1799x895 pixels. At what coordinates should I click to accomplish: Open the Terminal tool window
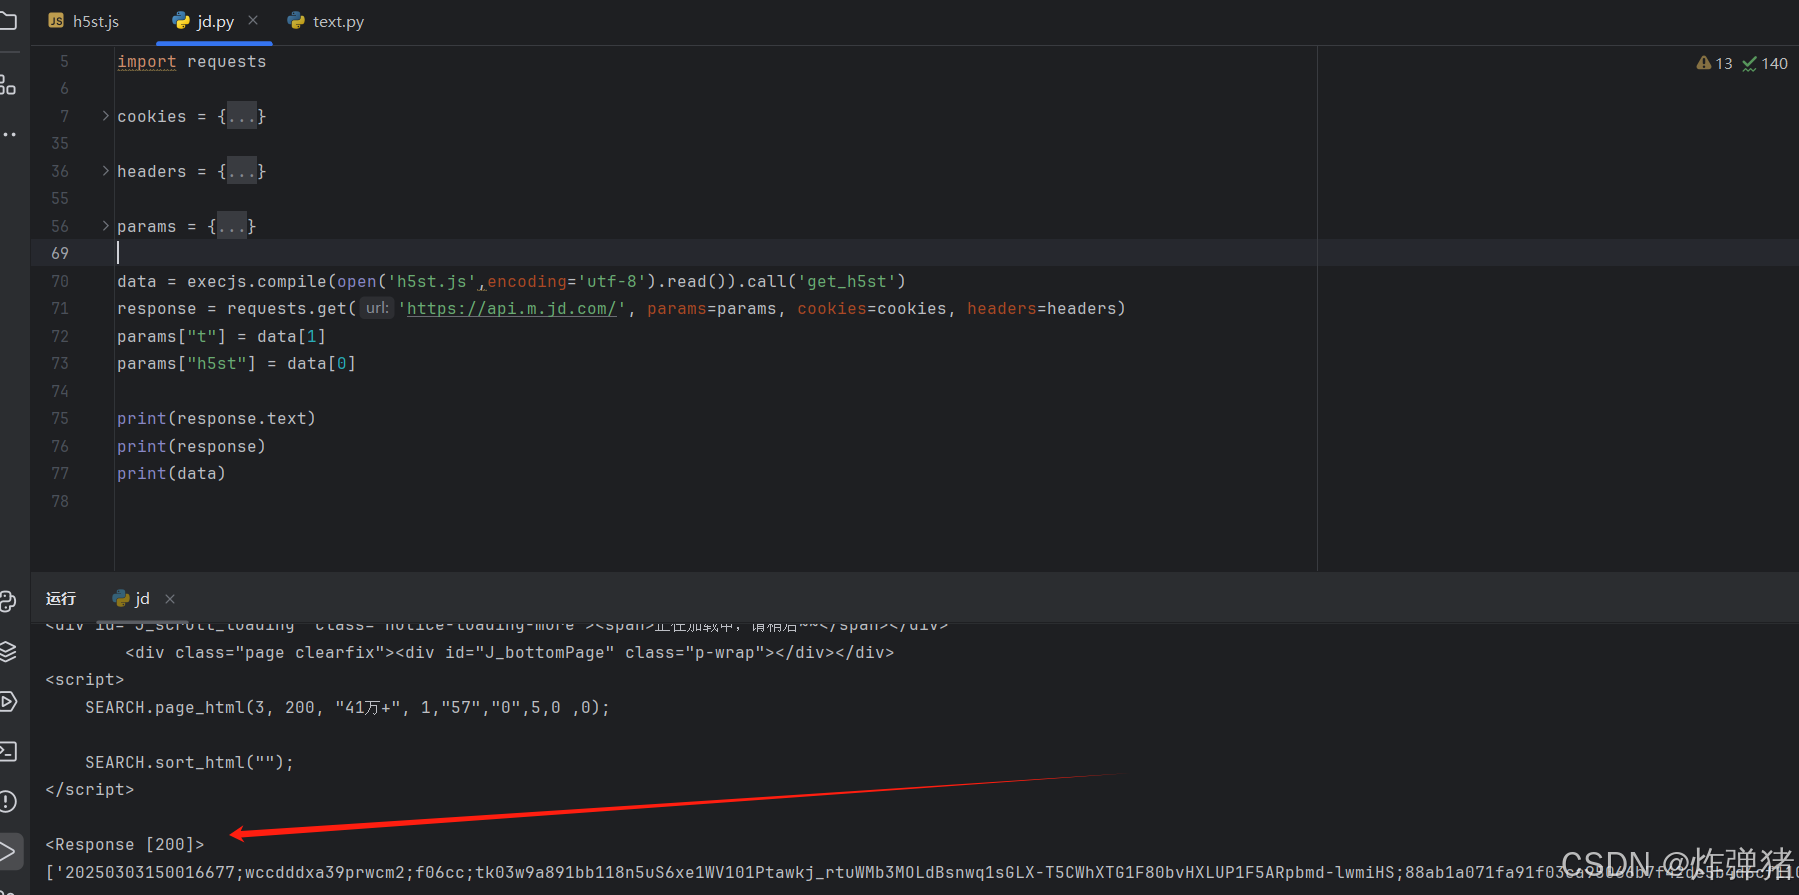8,751
